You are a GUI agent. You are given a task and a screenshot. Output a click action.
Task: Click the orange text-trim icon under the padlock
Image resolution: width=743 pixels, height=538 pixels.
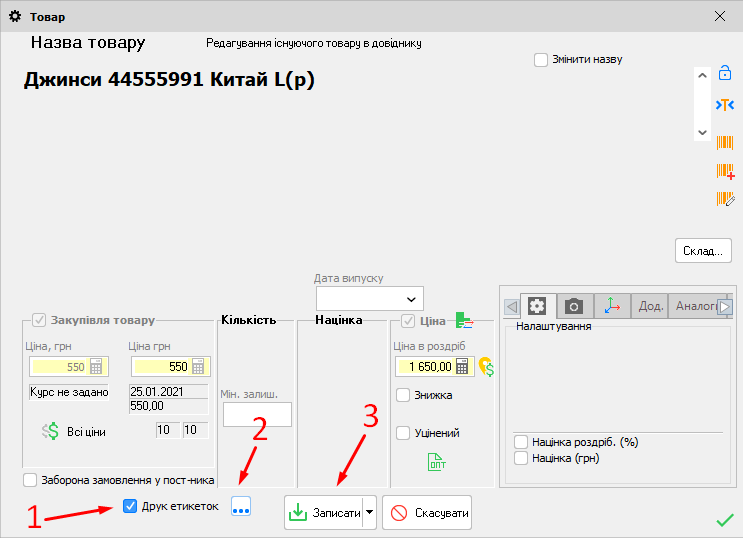725,105
